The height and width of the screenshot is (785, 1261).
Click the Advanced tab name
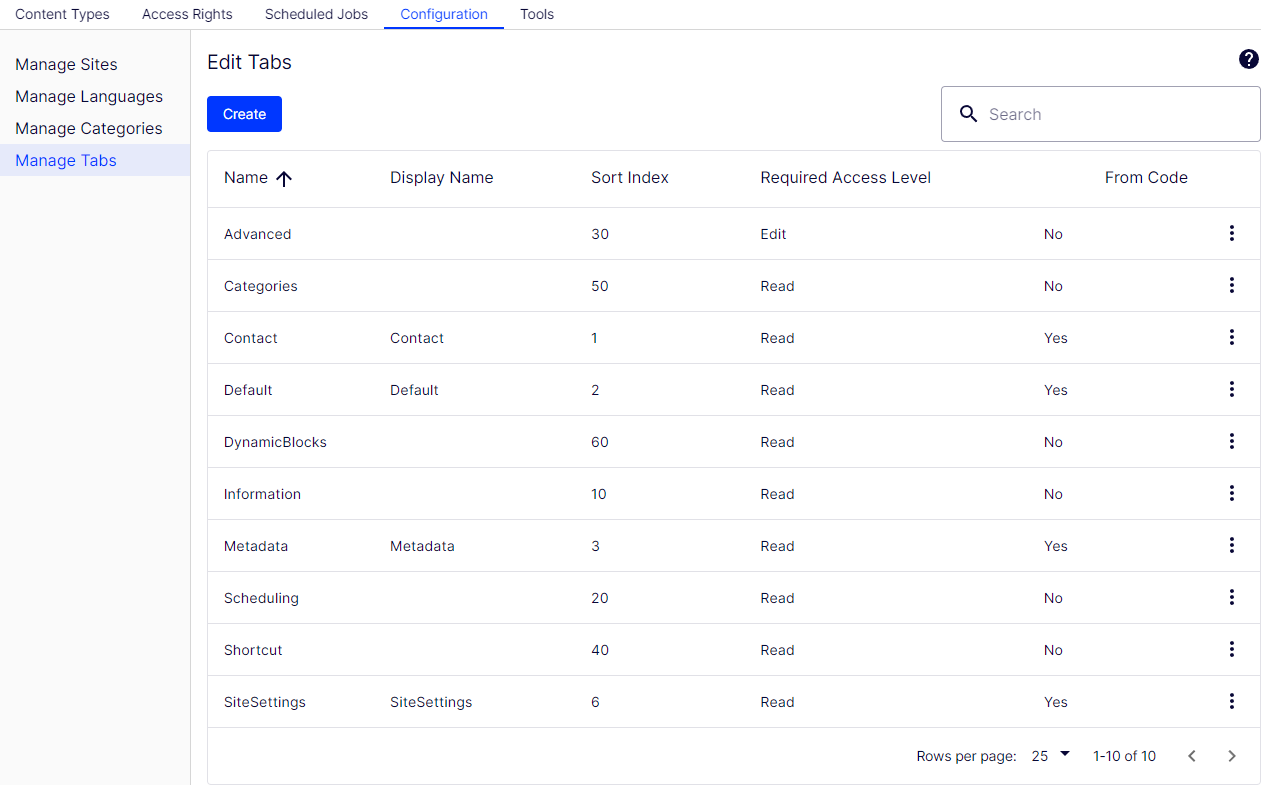pos(257,234)
